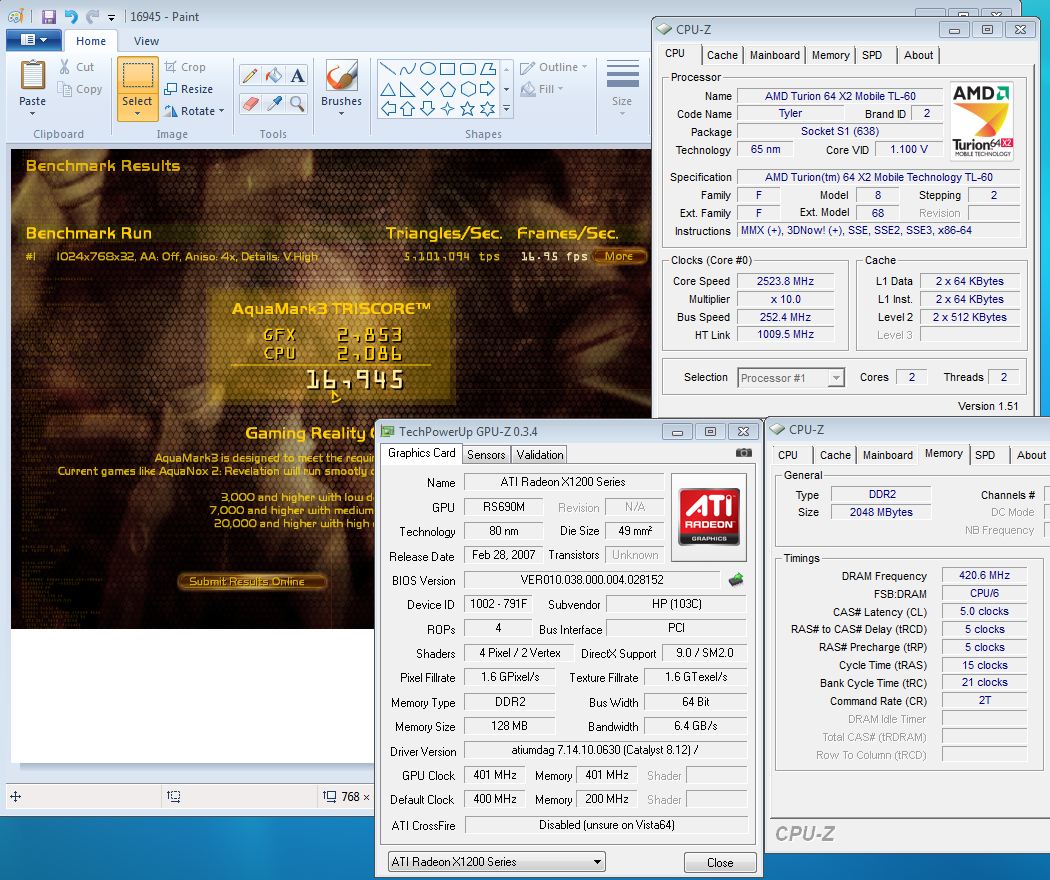1050x880 pixels.
Task: Click the Resize command in Paint
Action: pyautogui.click(x=189, y=89)
